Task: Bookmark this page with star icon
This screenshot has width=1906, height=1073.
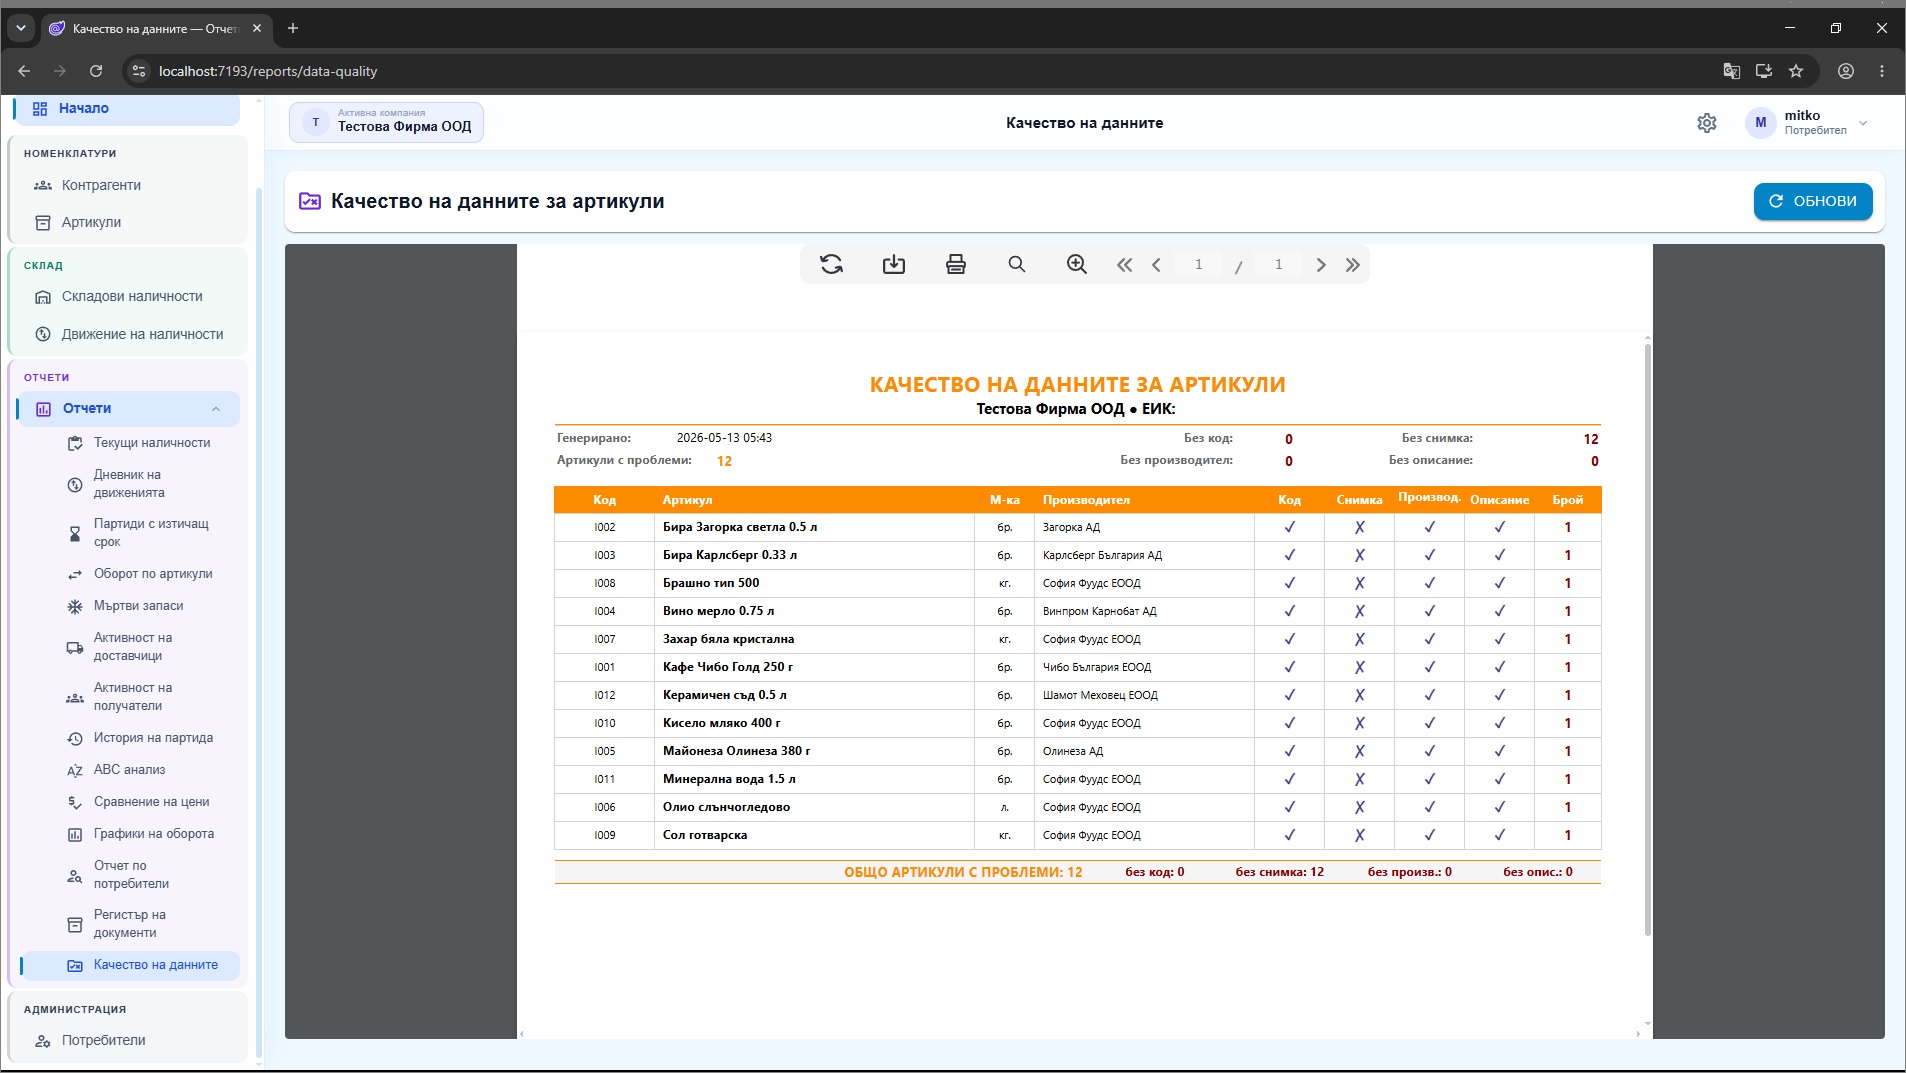Action: 1796,71
